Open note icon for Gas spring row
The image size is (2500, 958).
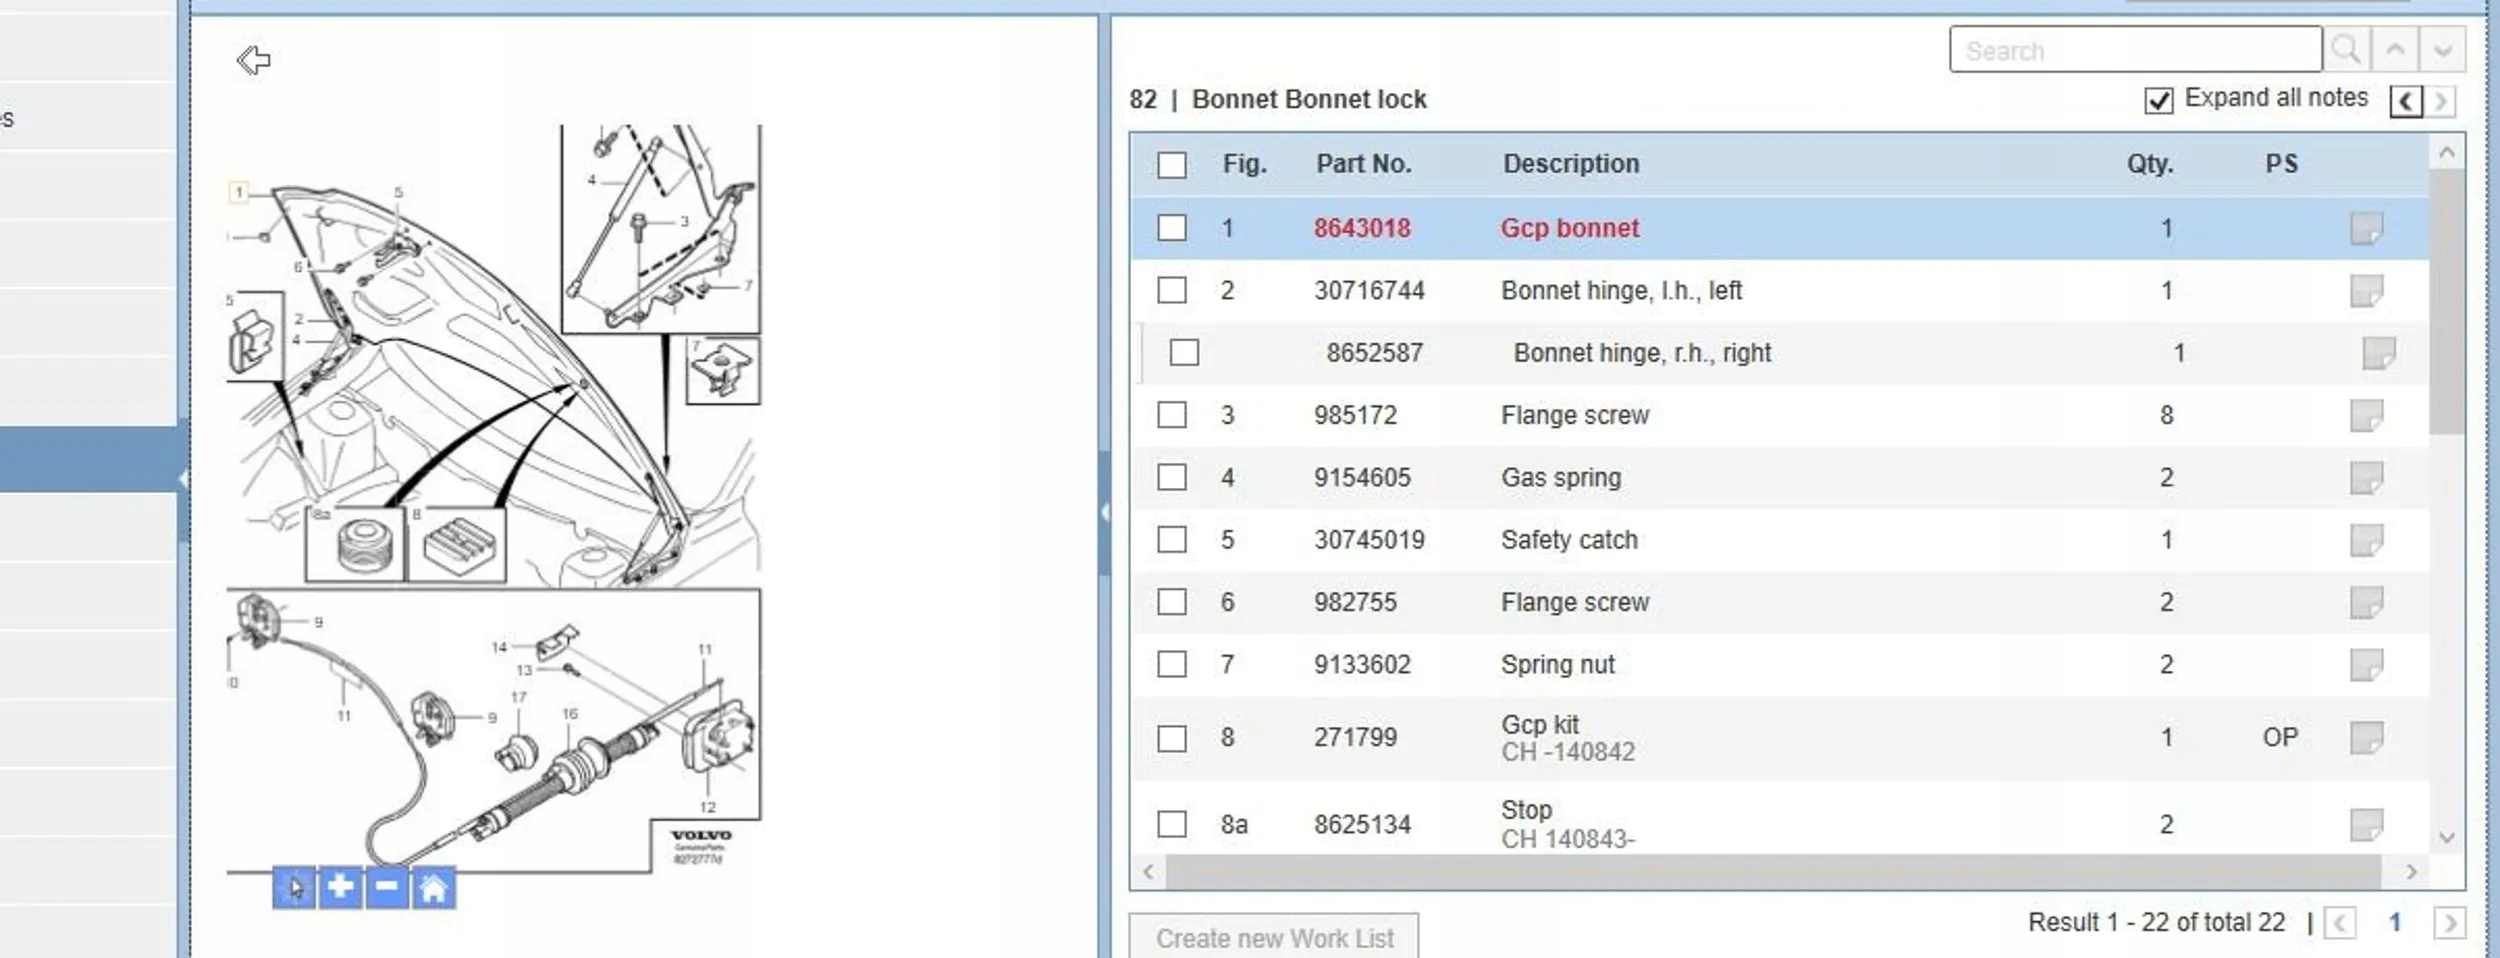2366,477
